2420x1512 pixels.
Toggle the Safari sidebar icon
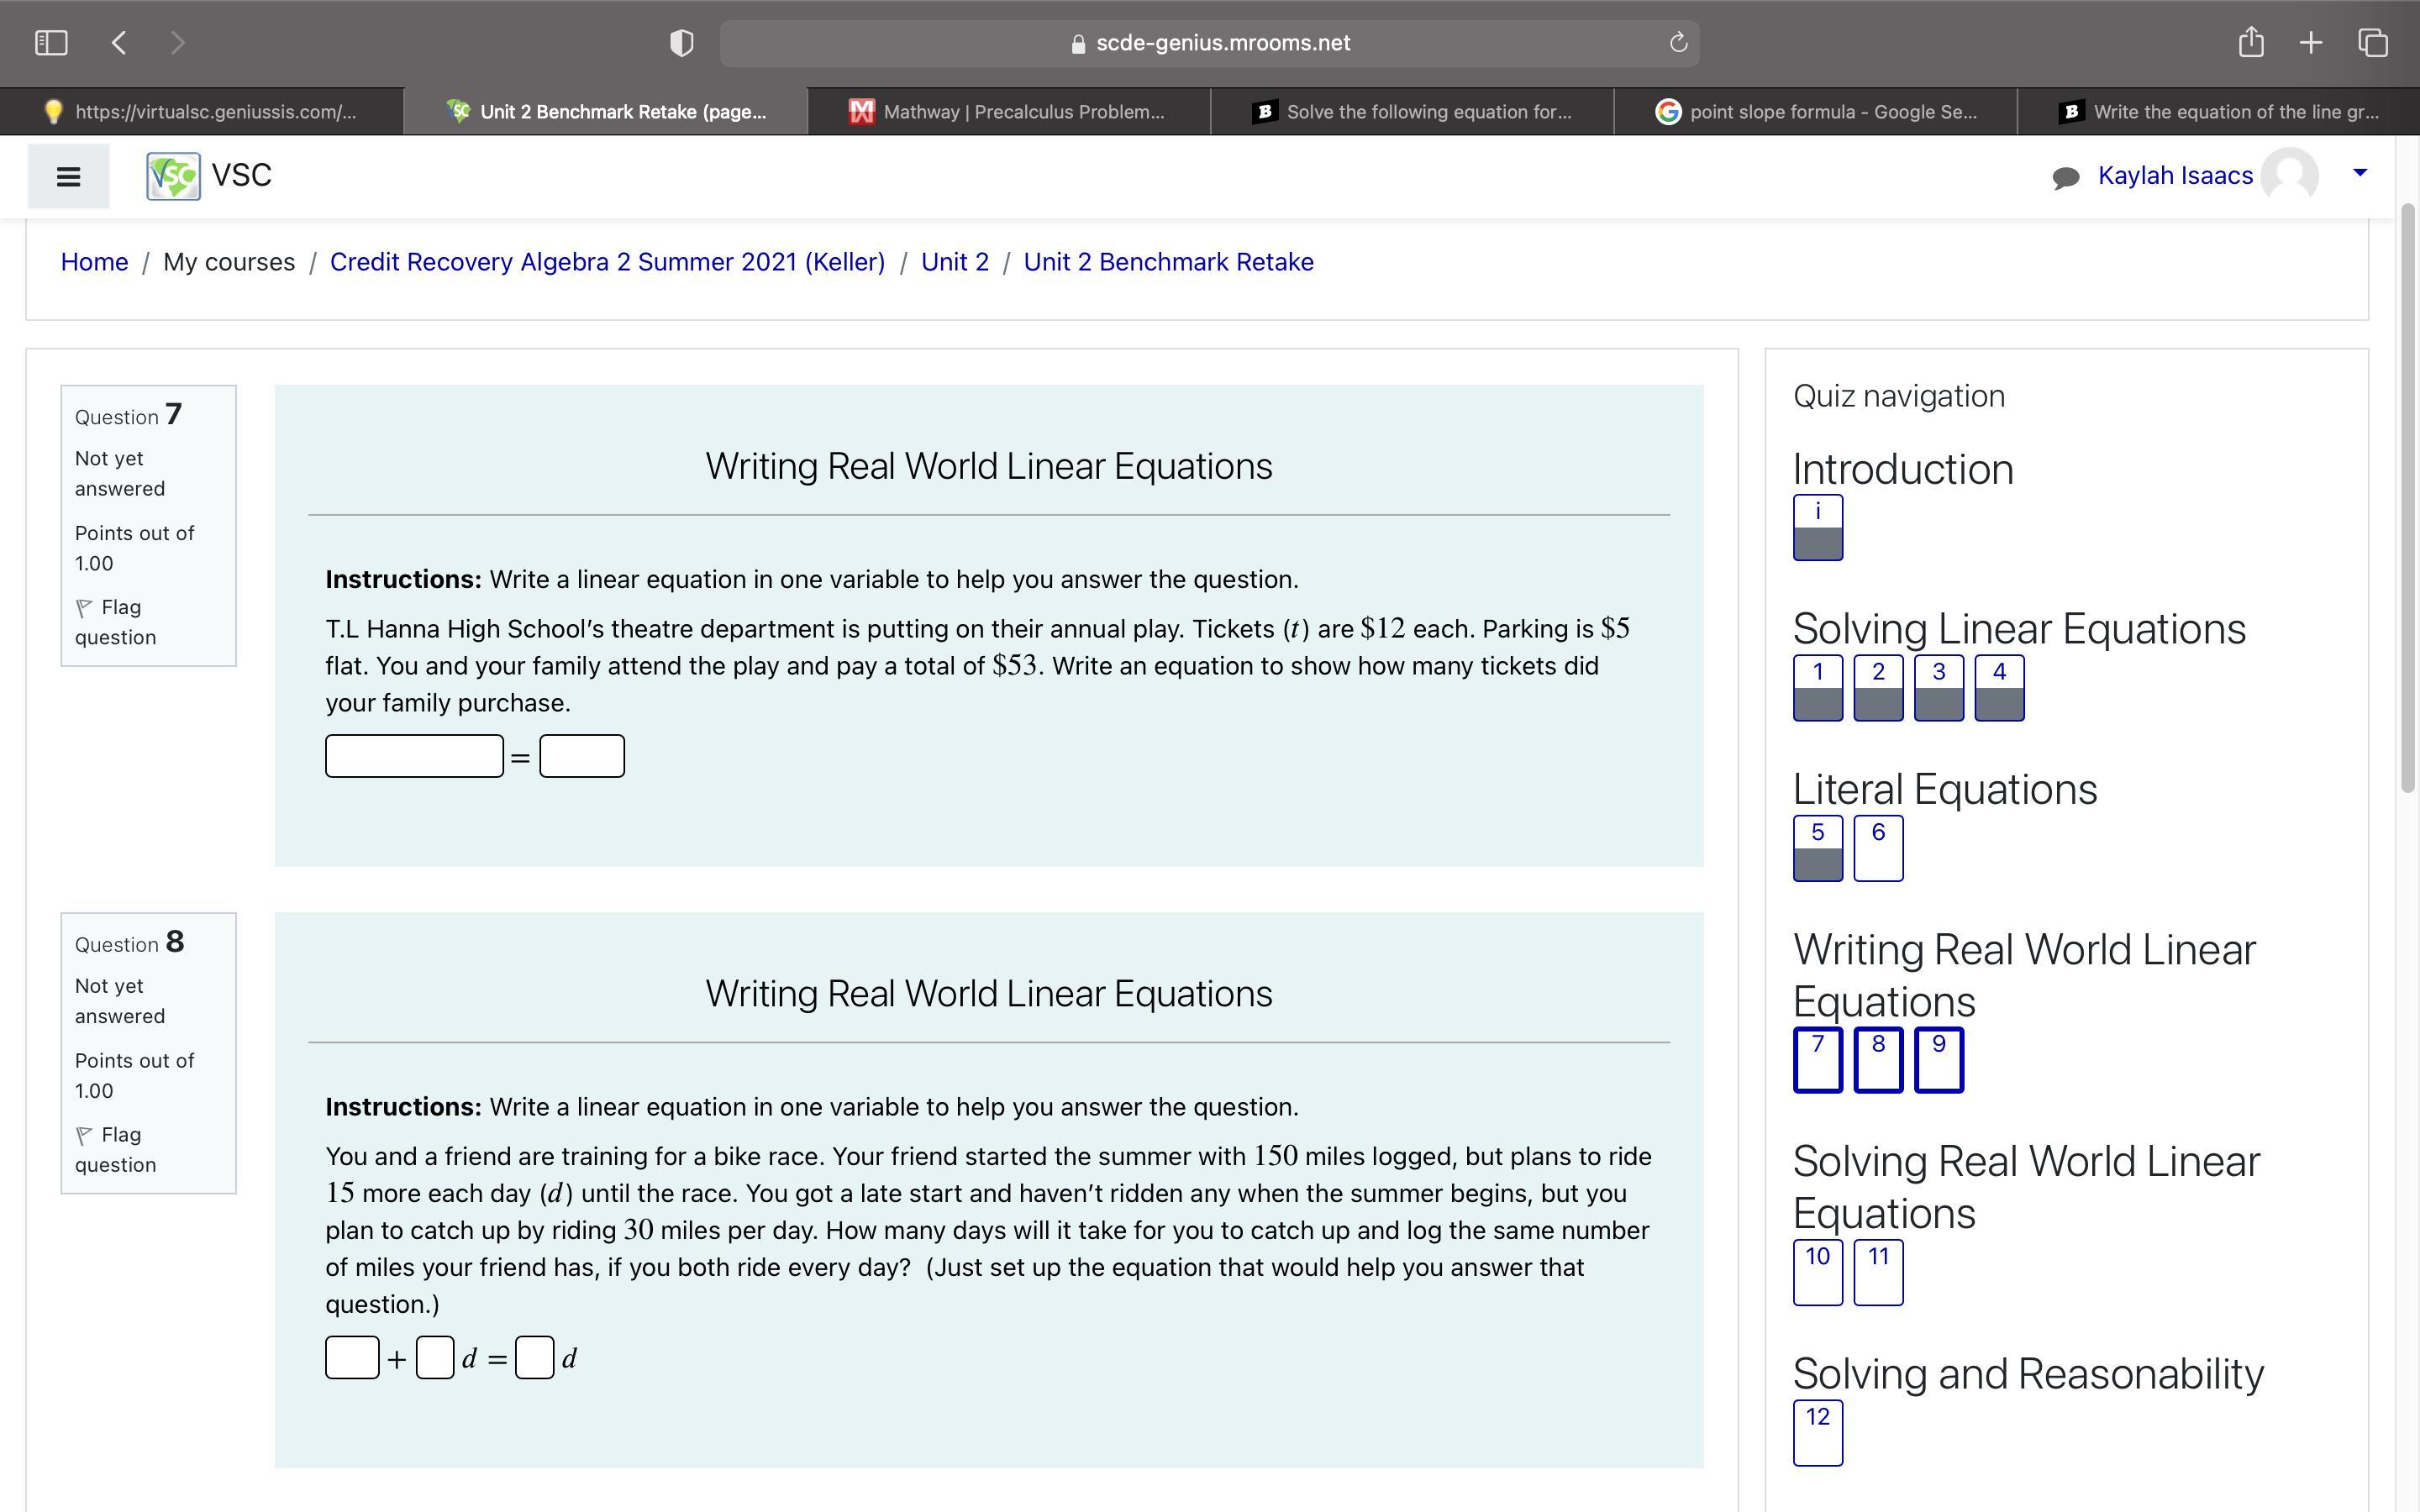[51, 43]
